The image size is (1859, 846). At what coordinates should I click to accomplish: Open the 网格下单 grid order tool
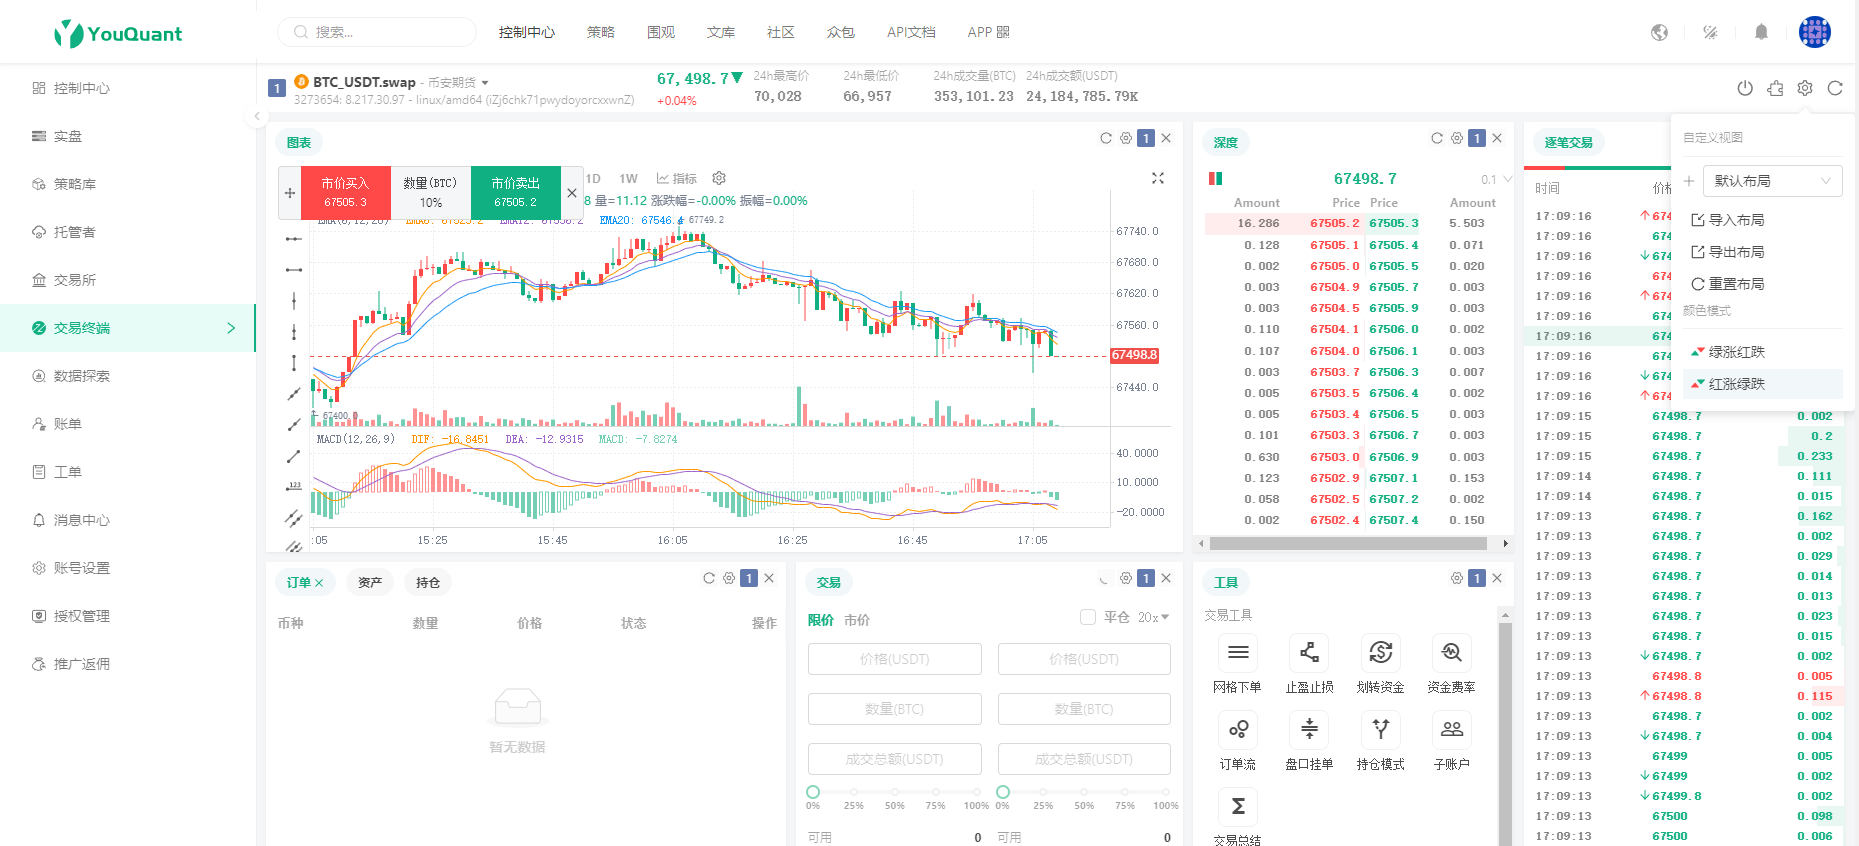click(x=1237, y=654)
